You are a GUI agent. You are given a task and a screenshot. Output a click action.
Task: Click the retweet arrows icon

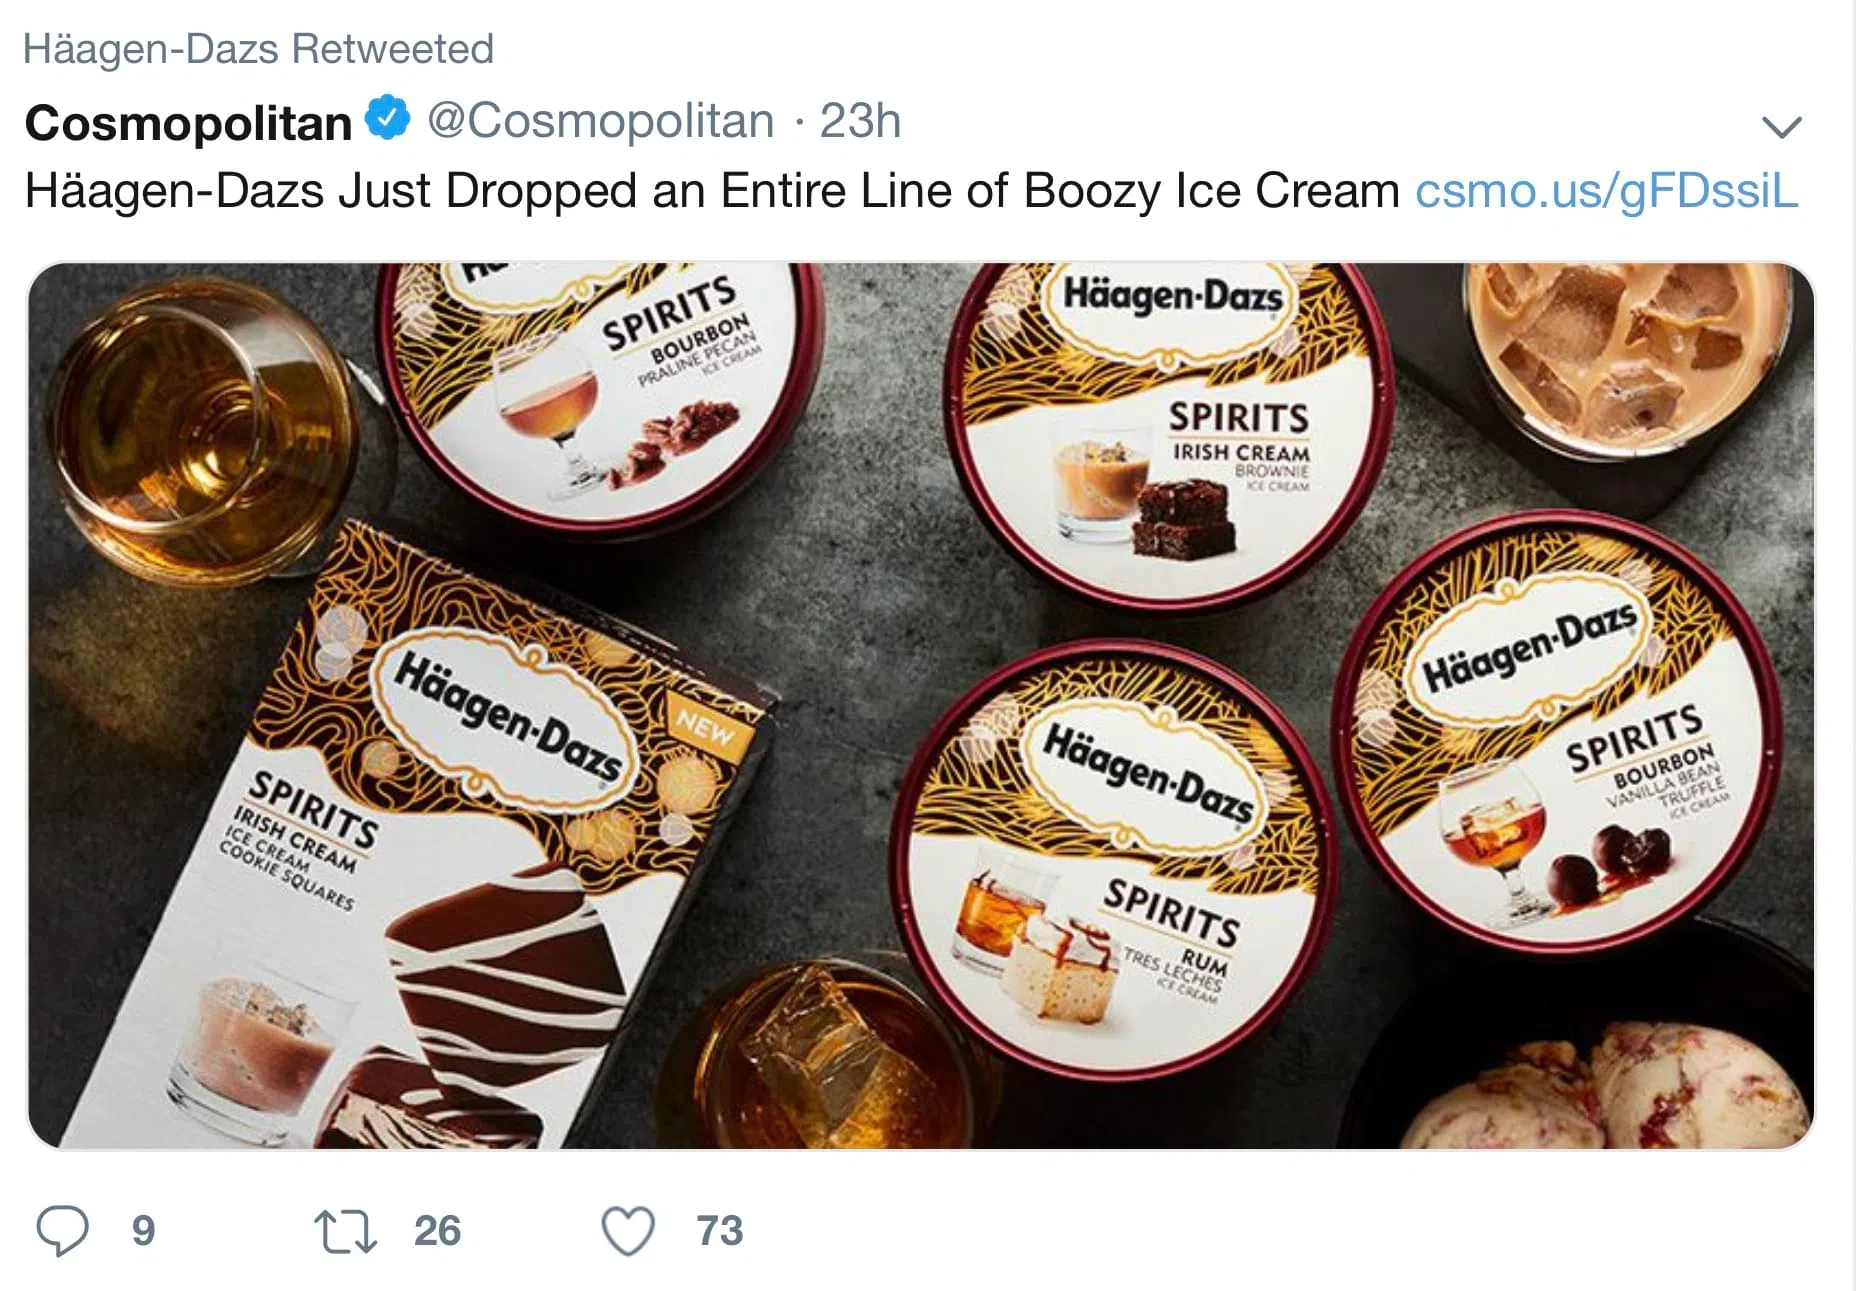coord(345,1231)
